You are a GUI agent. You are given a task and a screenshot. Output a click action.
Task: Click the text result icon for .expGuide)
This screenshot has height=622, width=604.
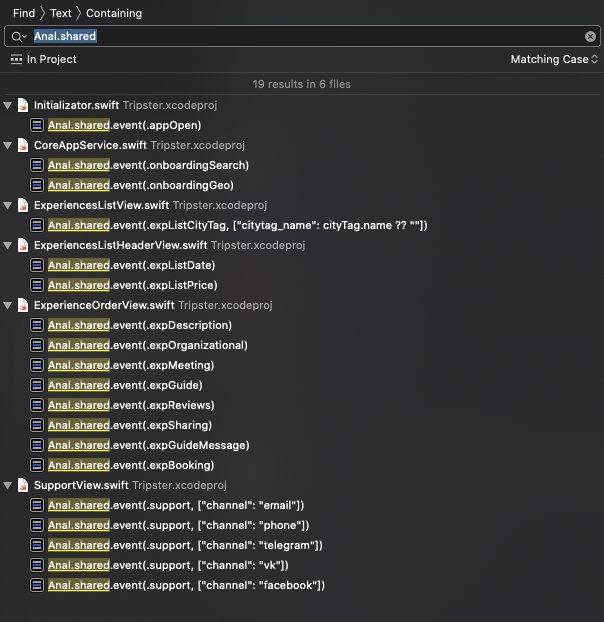[37, 385]
